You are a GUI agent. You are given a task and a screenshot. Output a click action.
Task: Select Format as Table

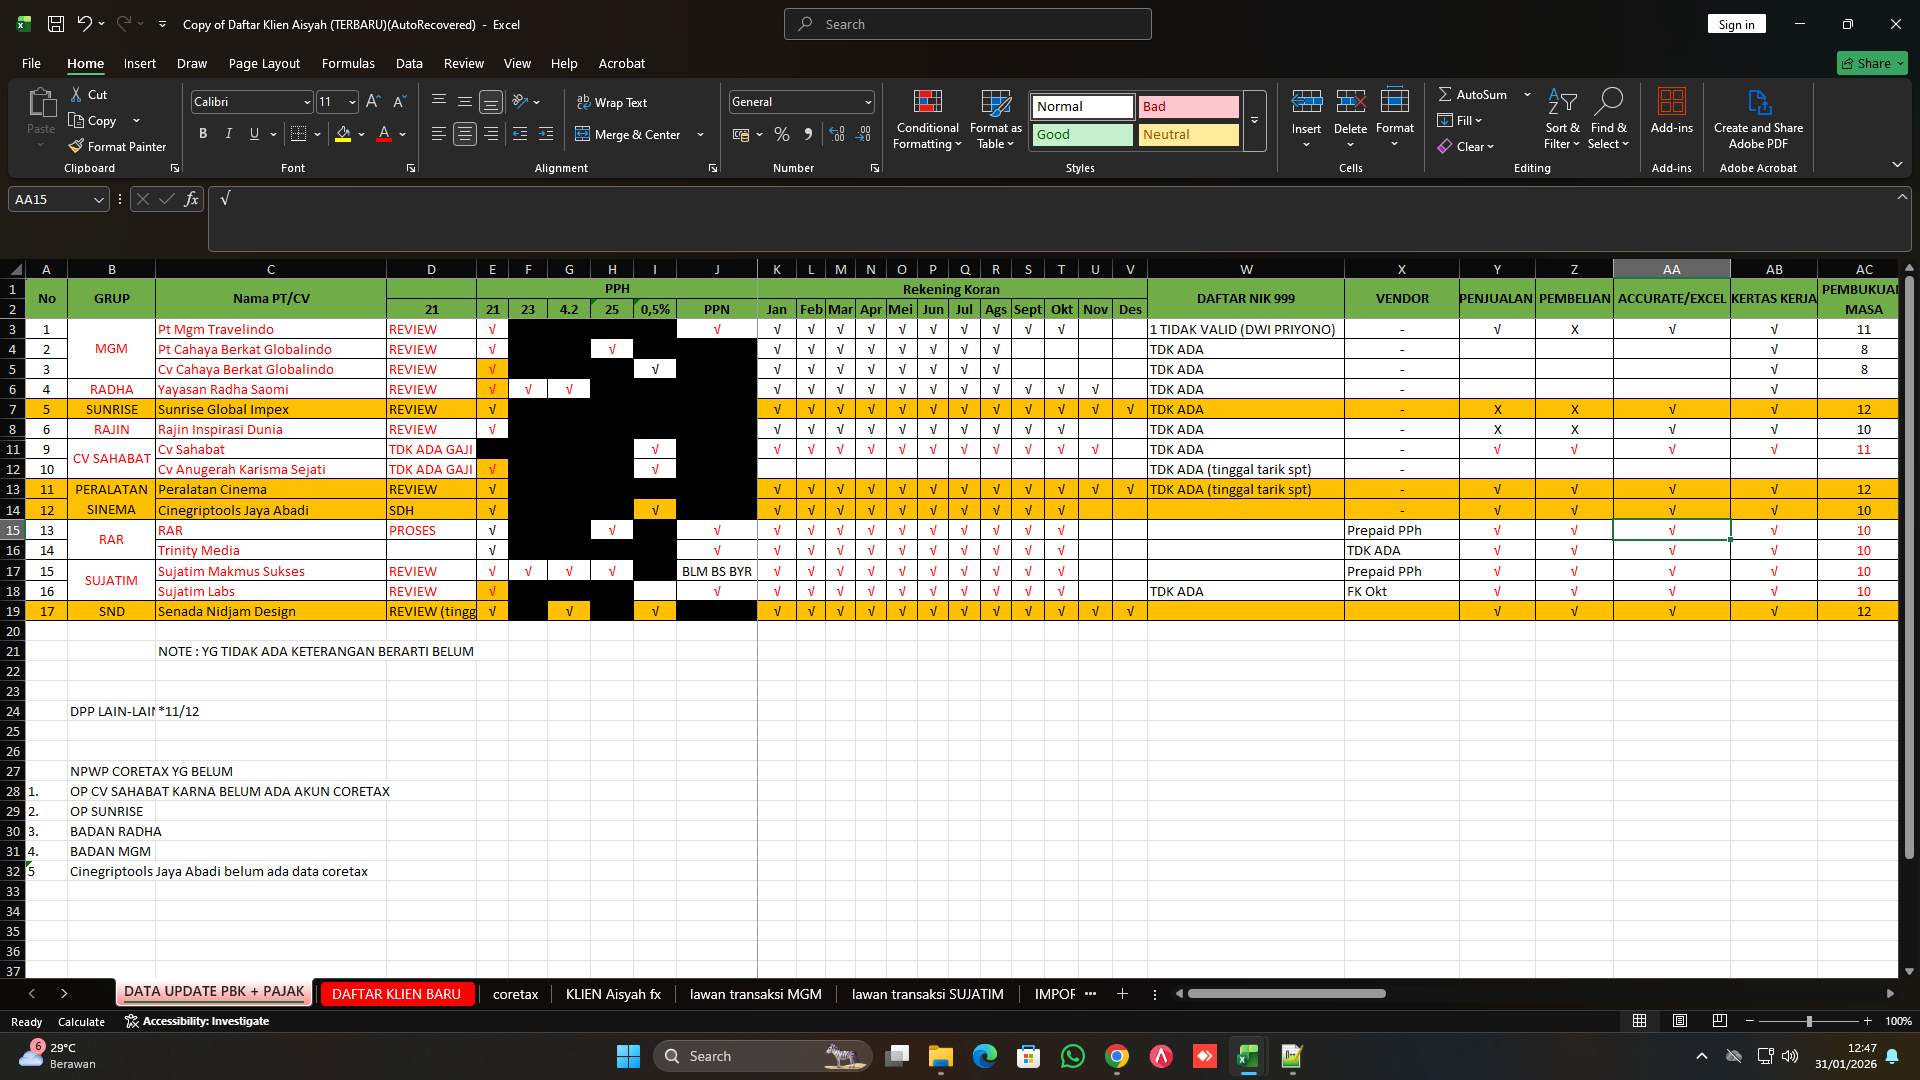tap(994, 118)
